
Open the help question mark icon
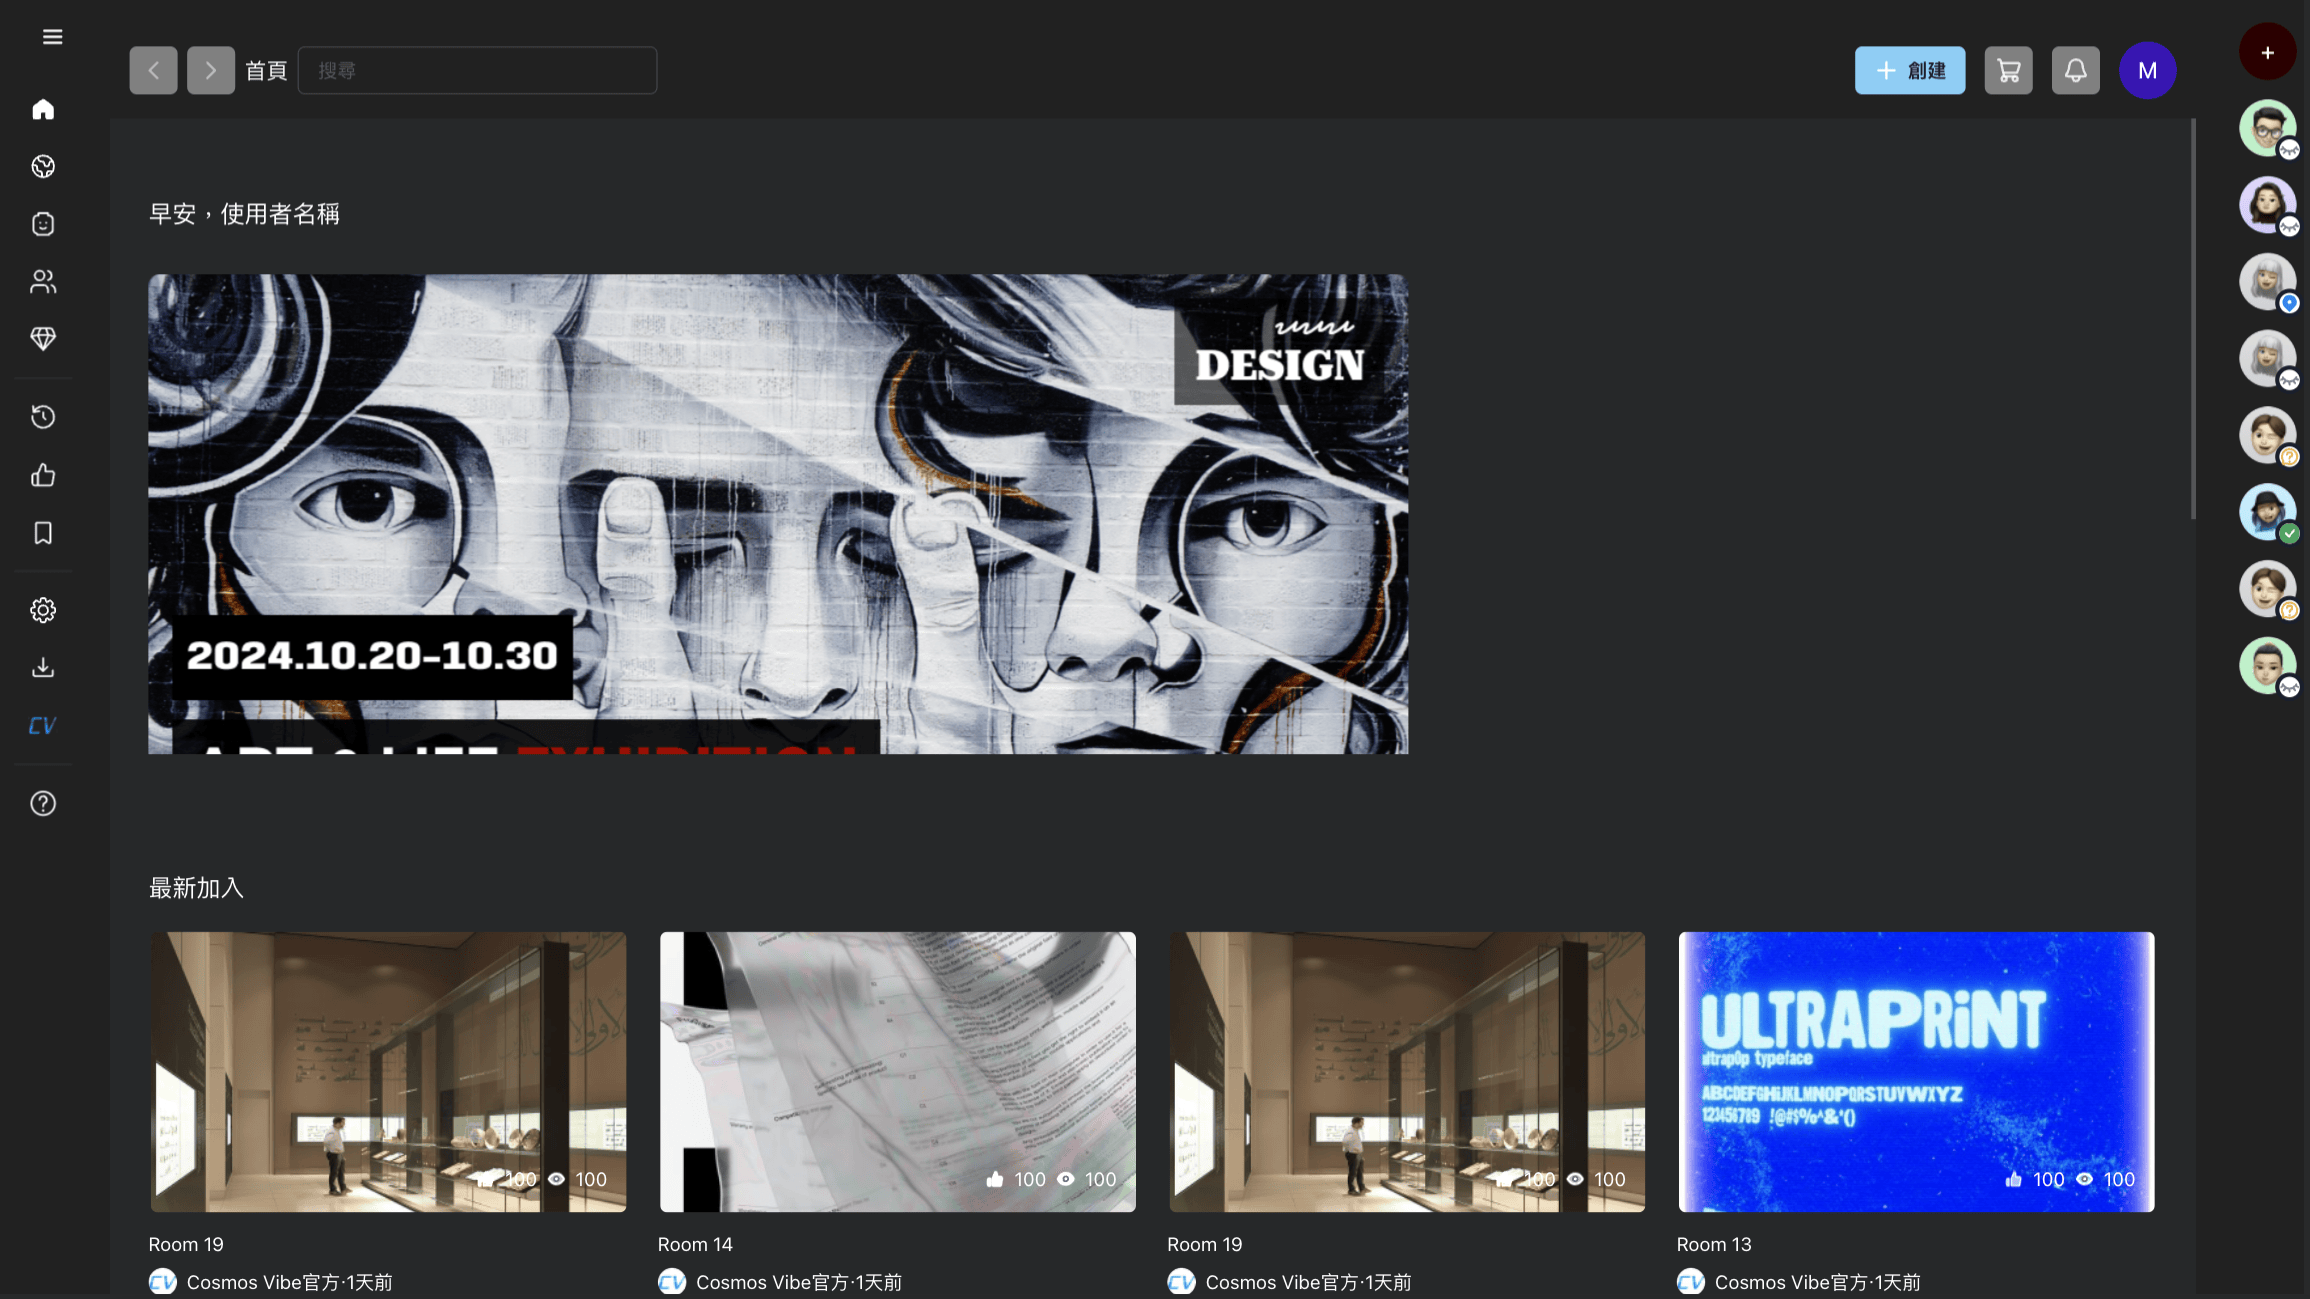43,803
